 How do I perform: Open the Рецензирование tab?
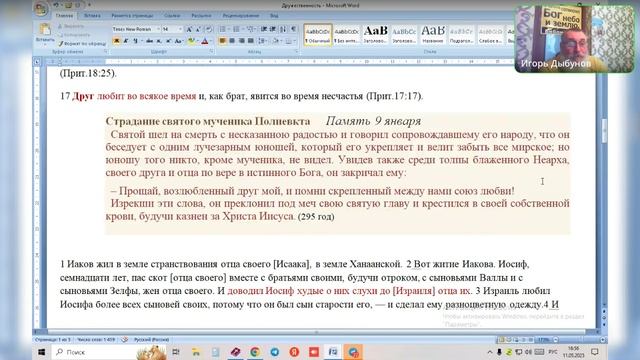241,16
